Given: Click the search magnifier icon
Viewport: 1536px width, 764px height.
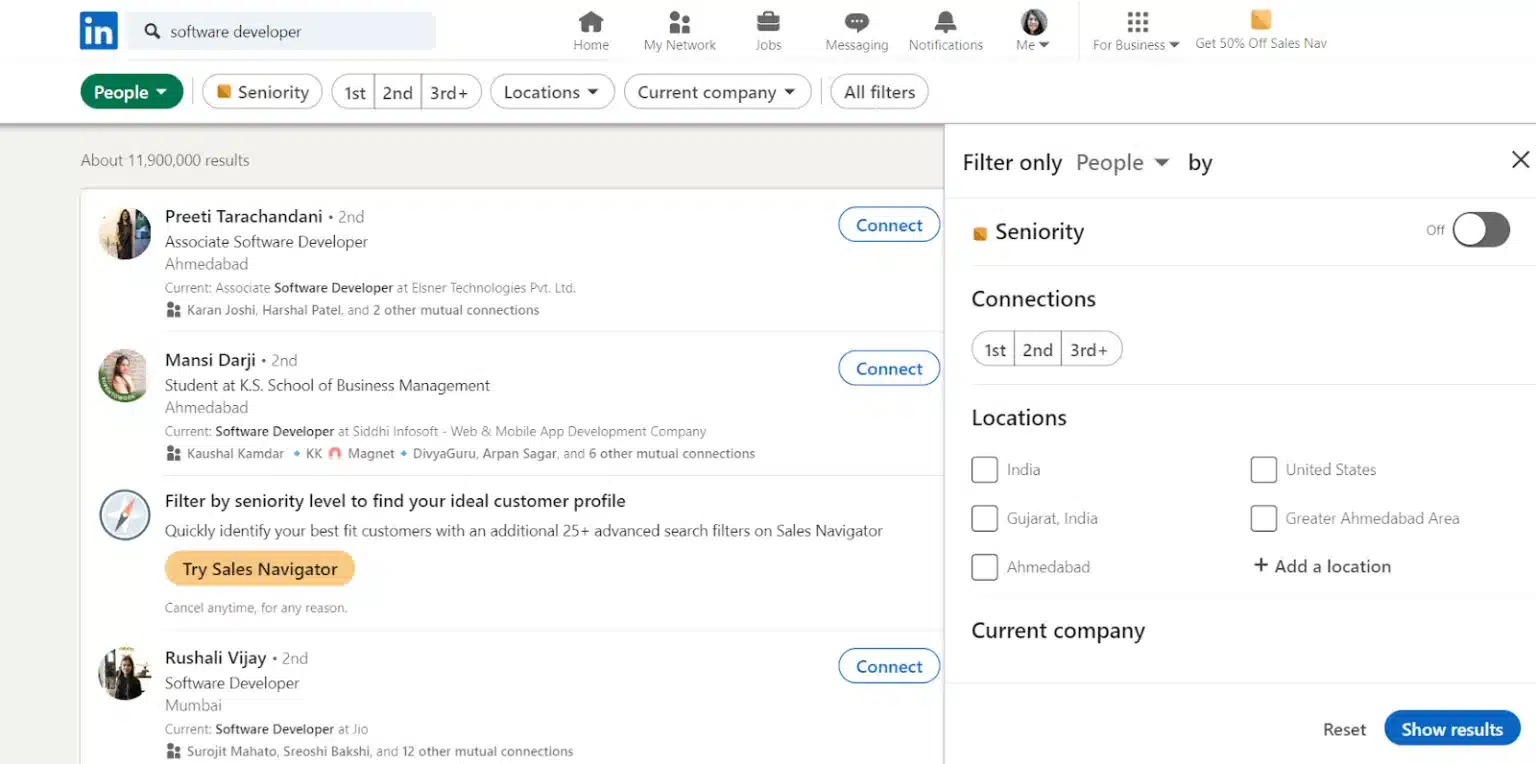Looking at the screenshot, I should (152, 31).
